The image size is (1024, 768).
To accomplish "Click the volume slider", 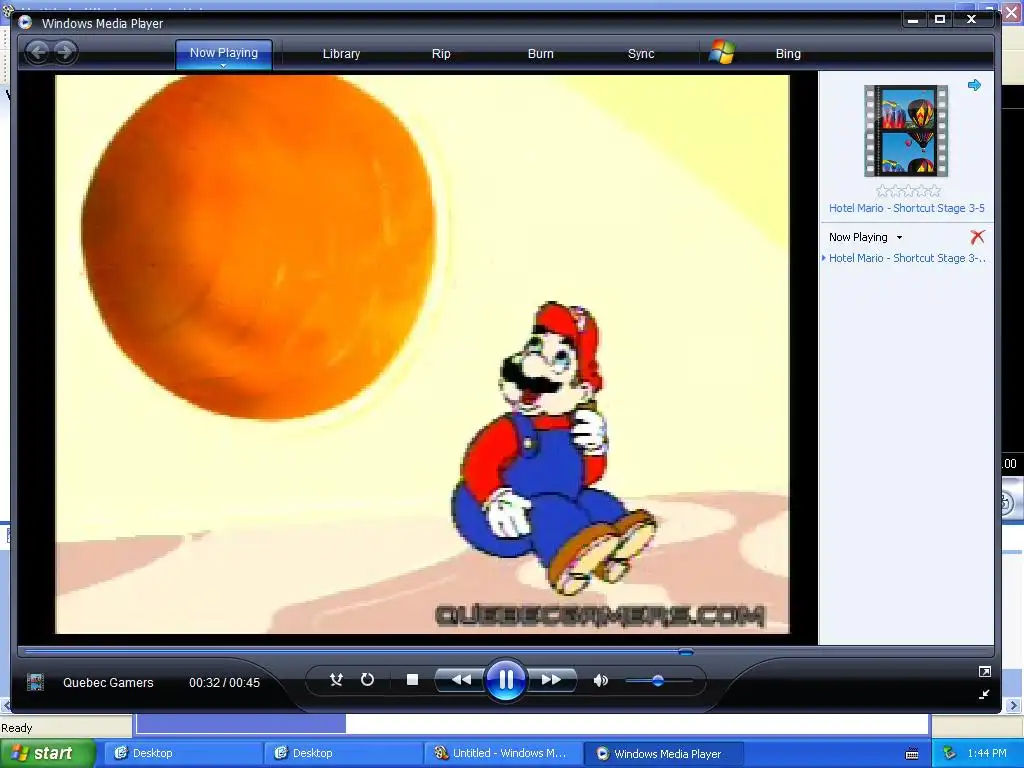I will [658, 680].
